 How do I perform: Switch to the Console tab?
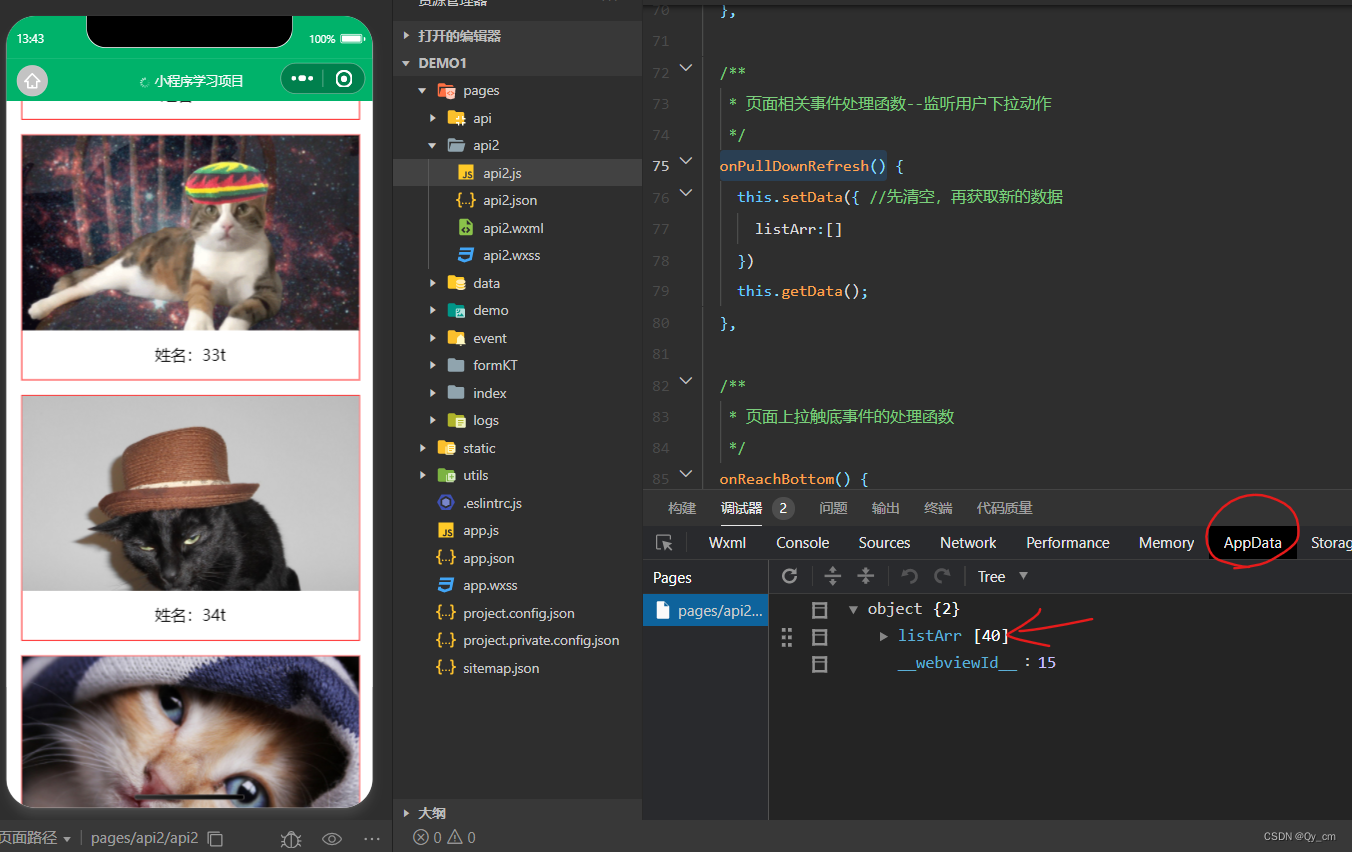(x=803, y=543)
